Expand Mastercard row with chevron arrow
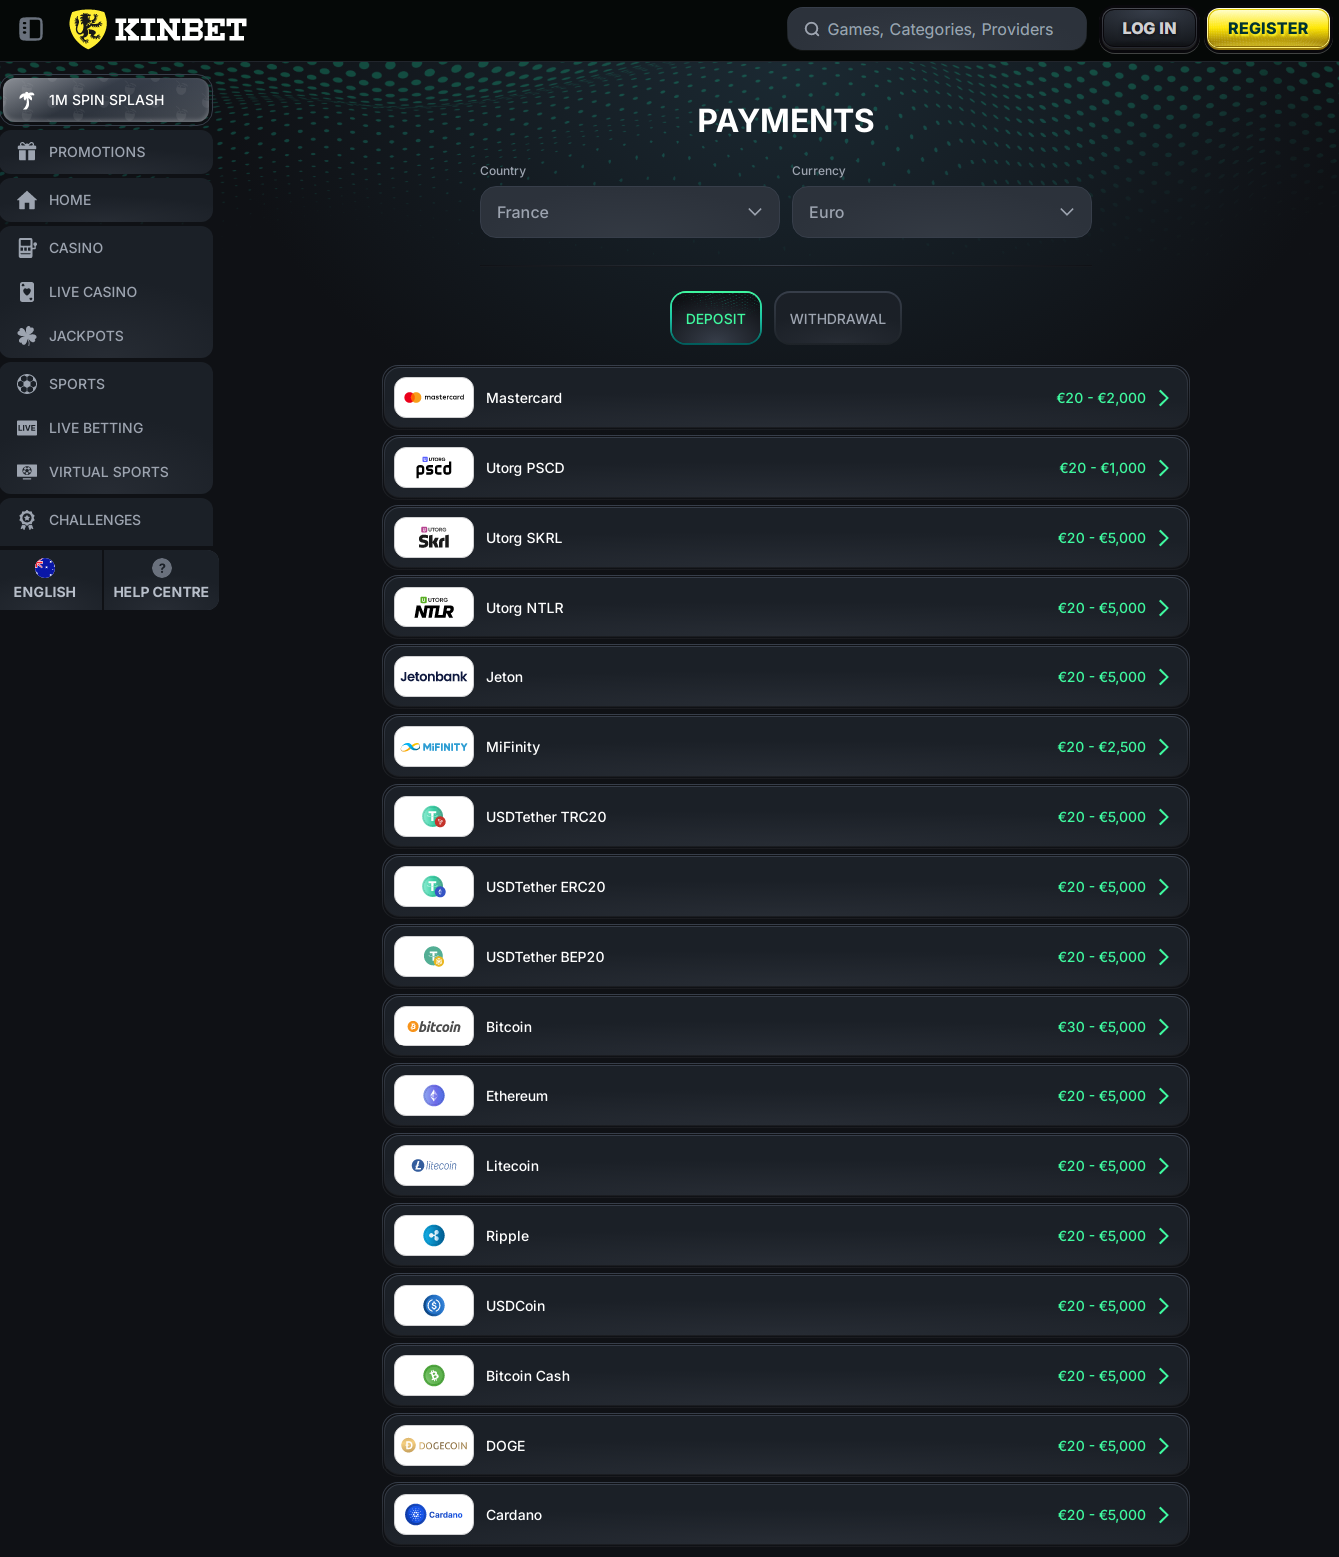 tap(1163, 398)
